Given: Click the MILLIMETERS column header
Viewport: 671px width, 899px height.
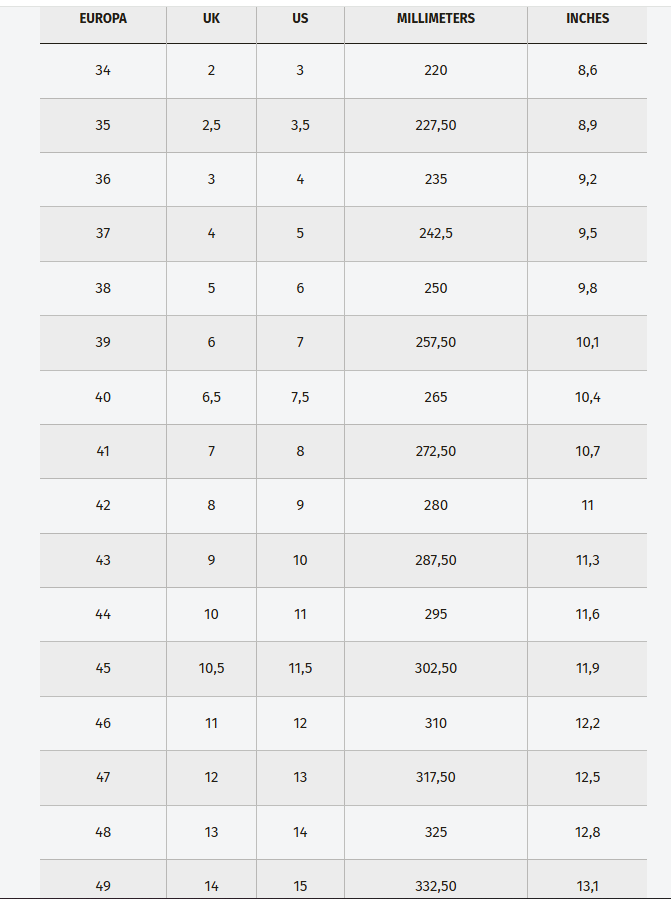Looking at the screenshot, I should click(436, 19).
